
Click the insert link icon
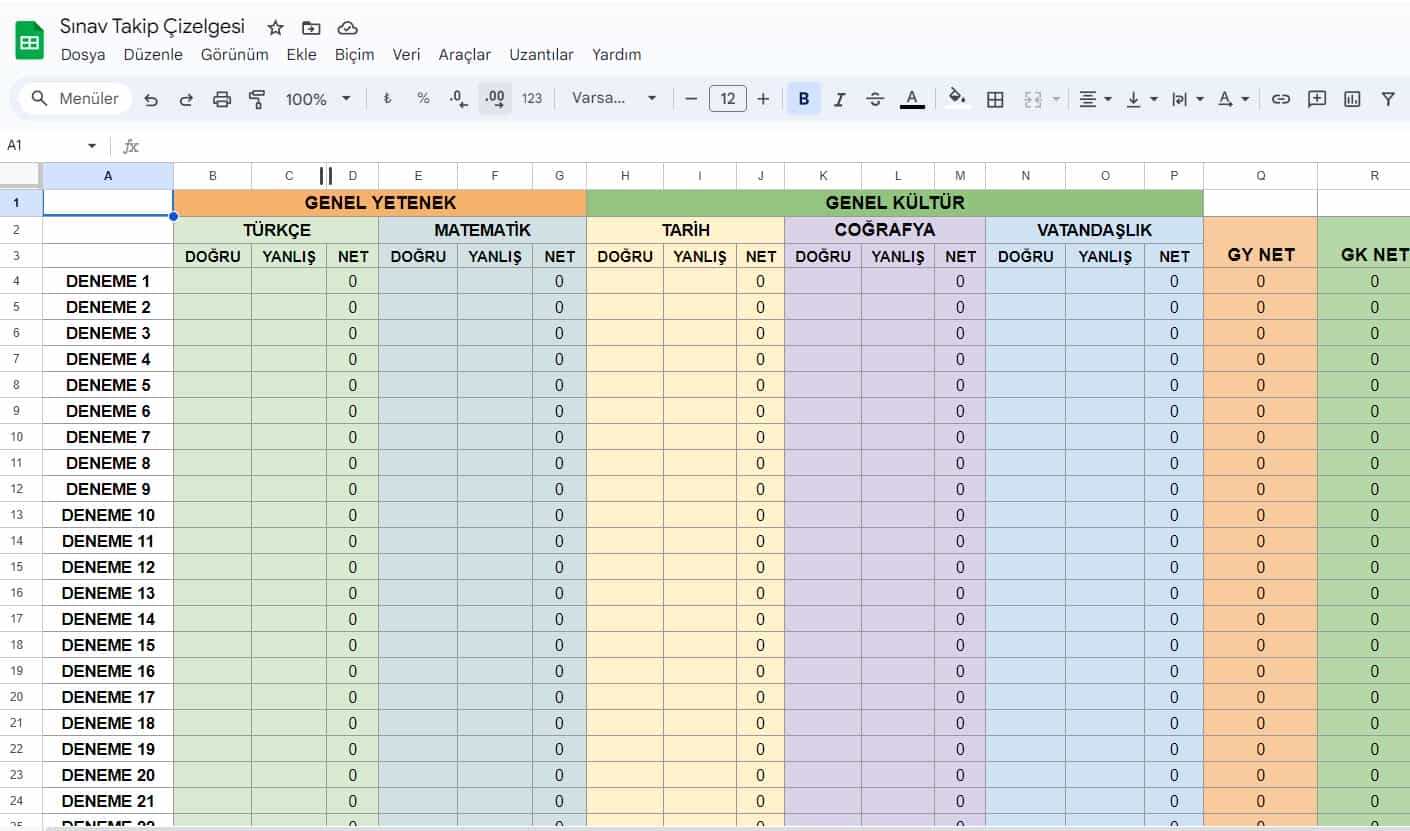pyautogui.click(x=1280, y=99)
